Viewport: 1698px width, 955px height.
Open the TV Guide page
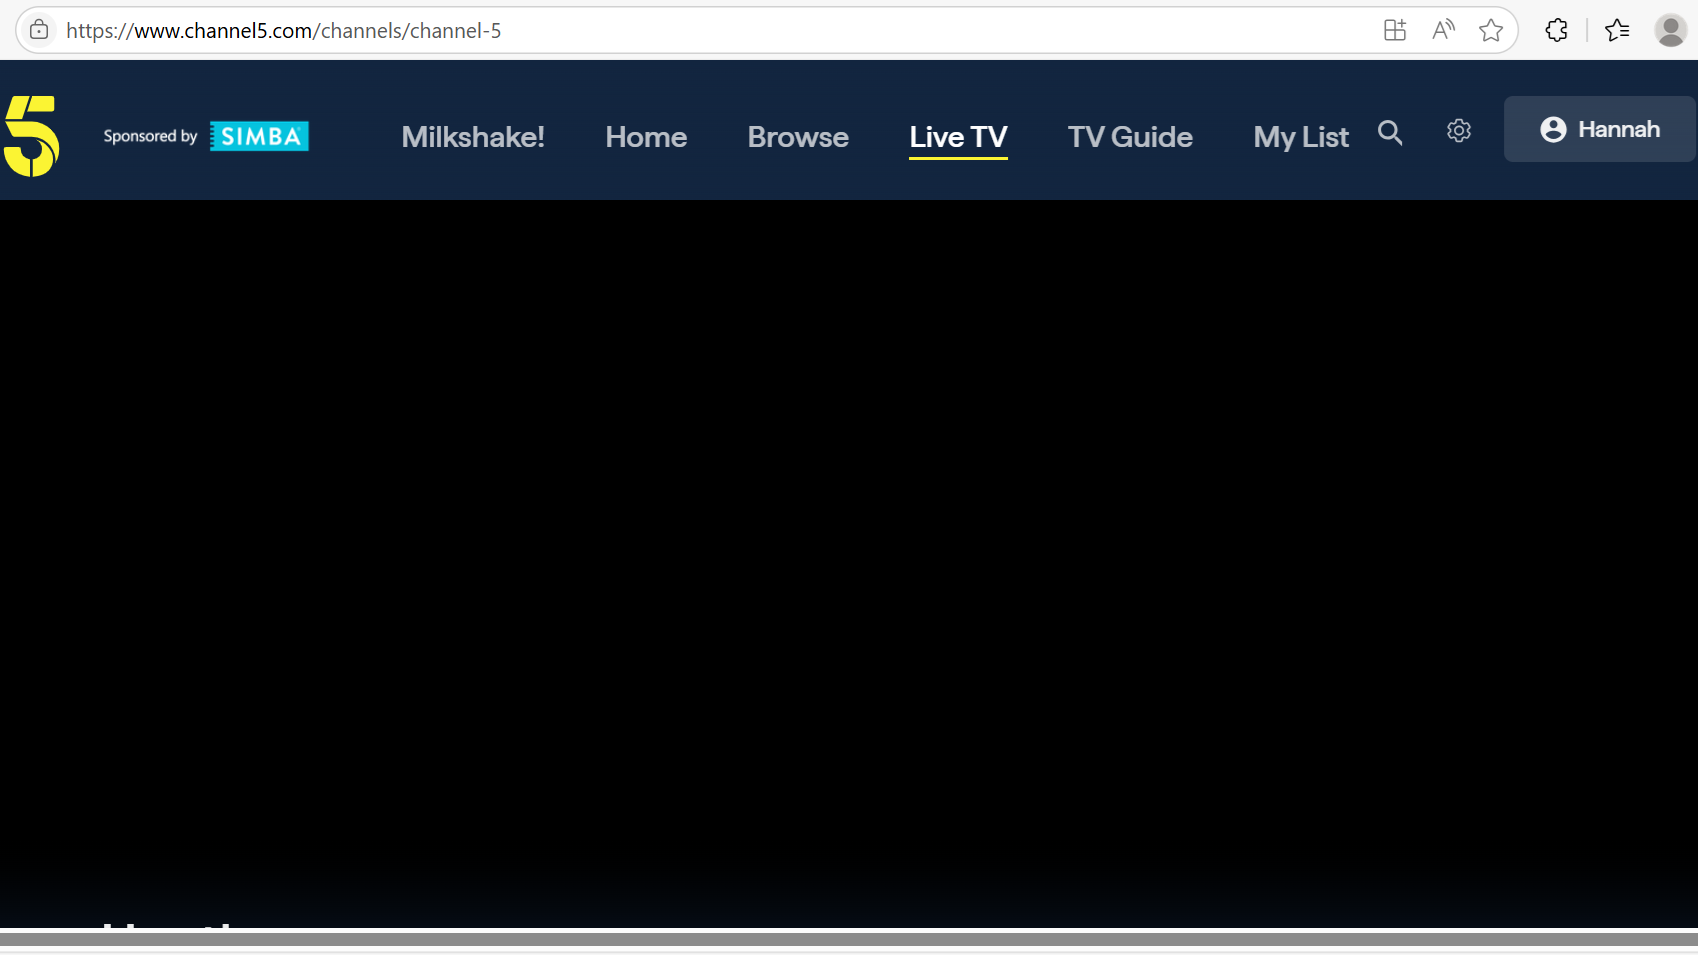pyautogui.click(x=1130, y=137)
